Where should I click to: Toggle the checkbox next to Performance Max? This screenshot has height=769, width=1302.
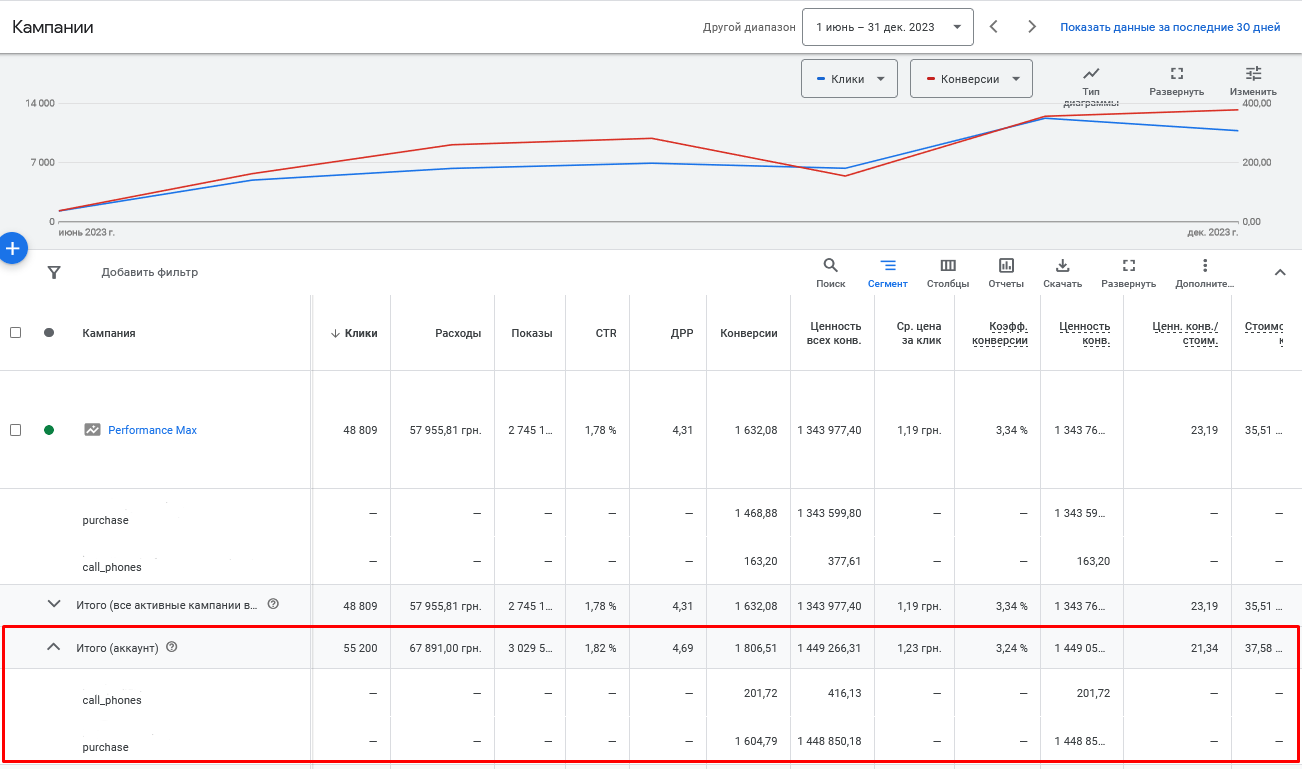click(17, 430)
